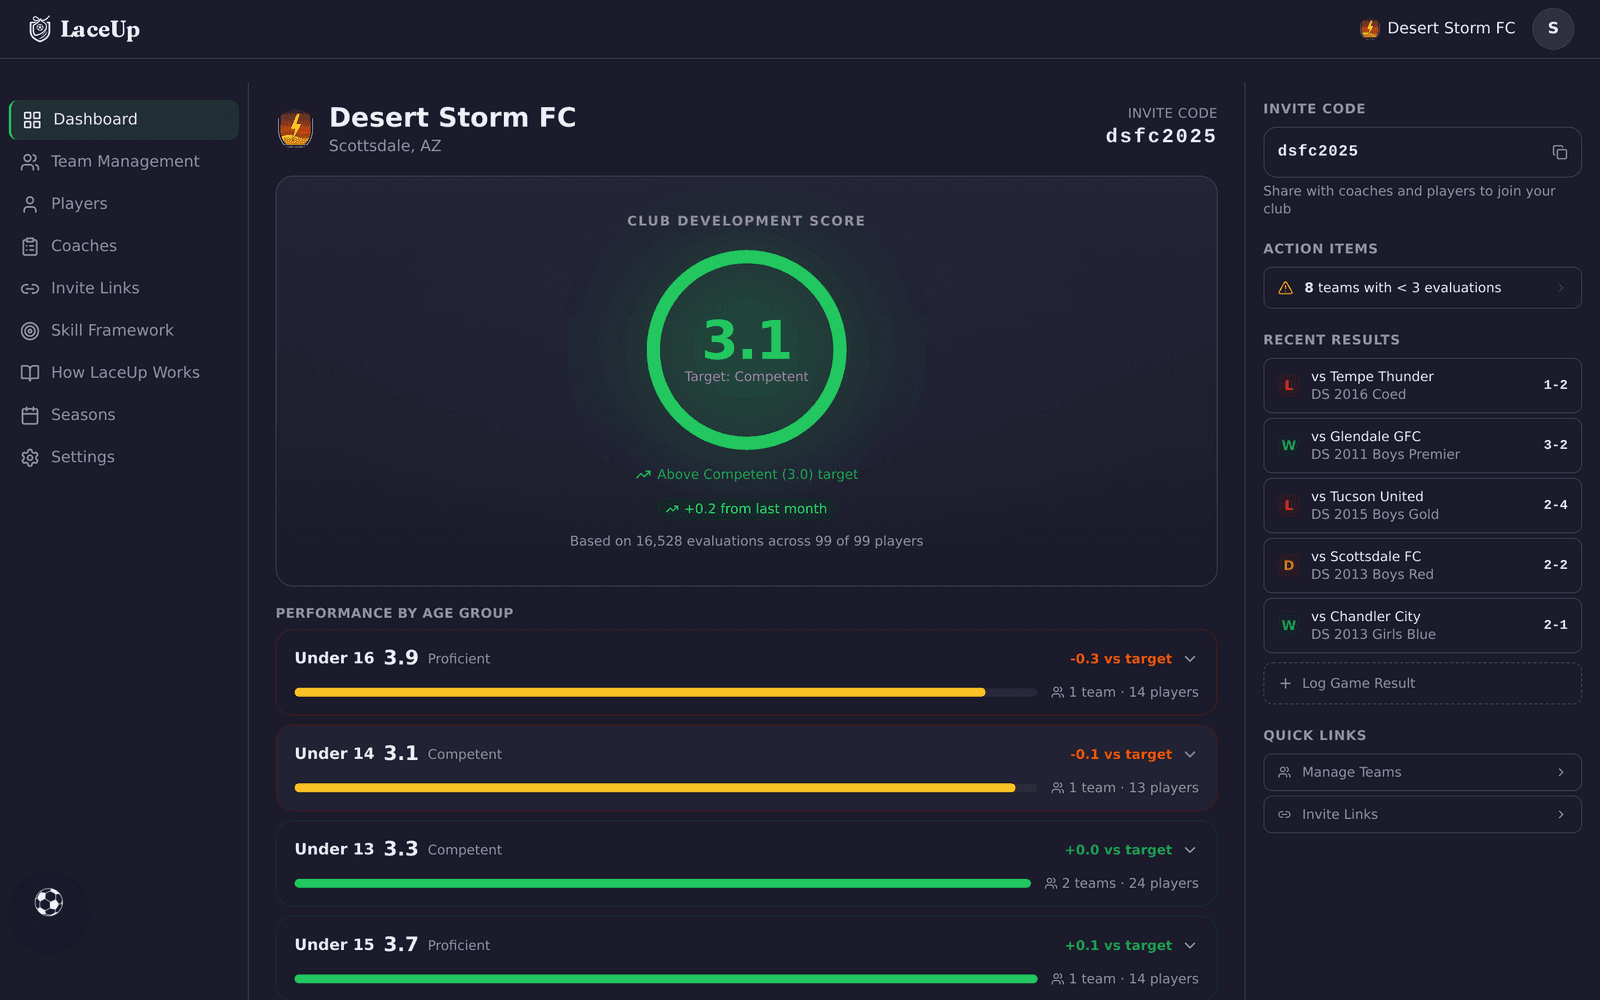This screenshot has width=1600, height=1000.
Task: Click Desert Storm FC name in top bar
Action: (1451, 28)
